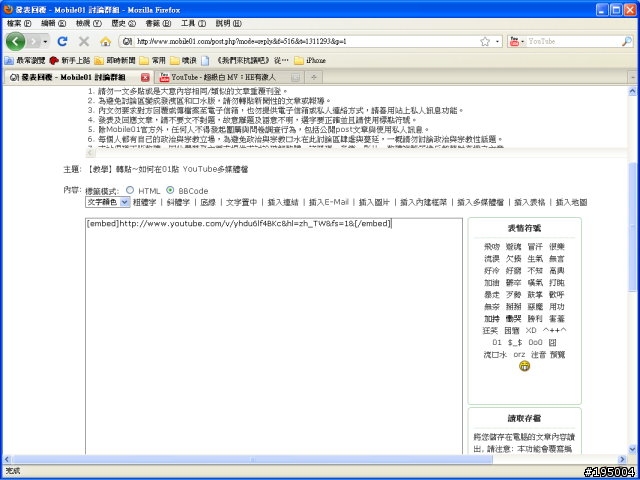Insert the 飛吻 emoticon
Screen dimensions: 640x480
[x=491, y=247]
